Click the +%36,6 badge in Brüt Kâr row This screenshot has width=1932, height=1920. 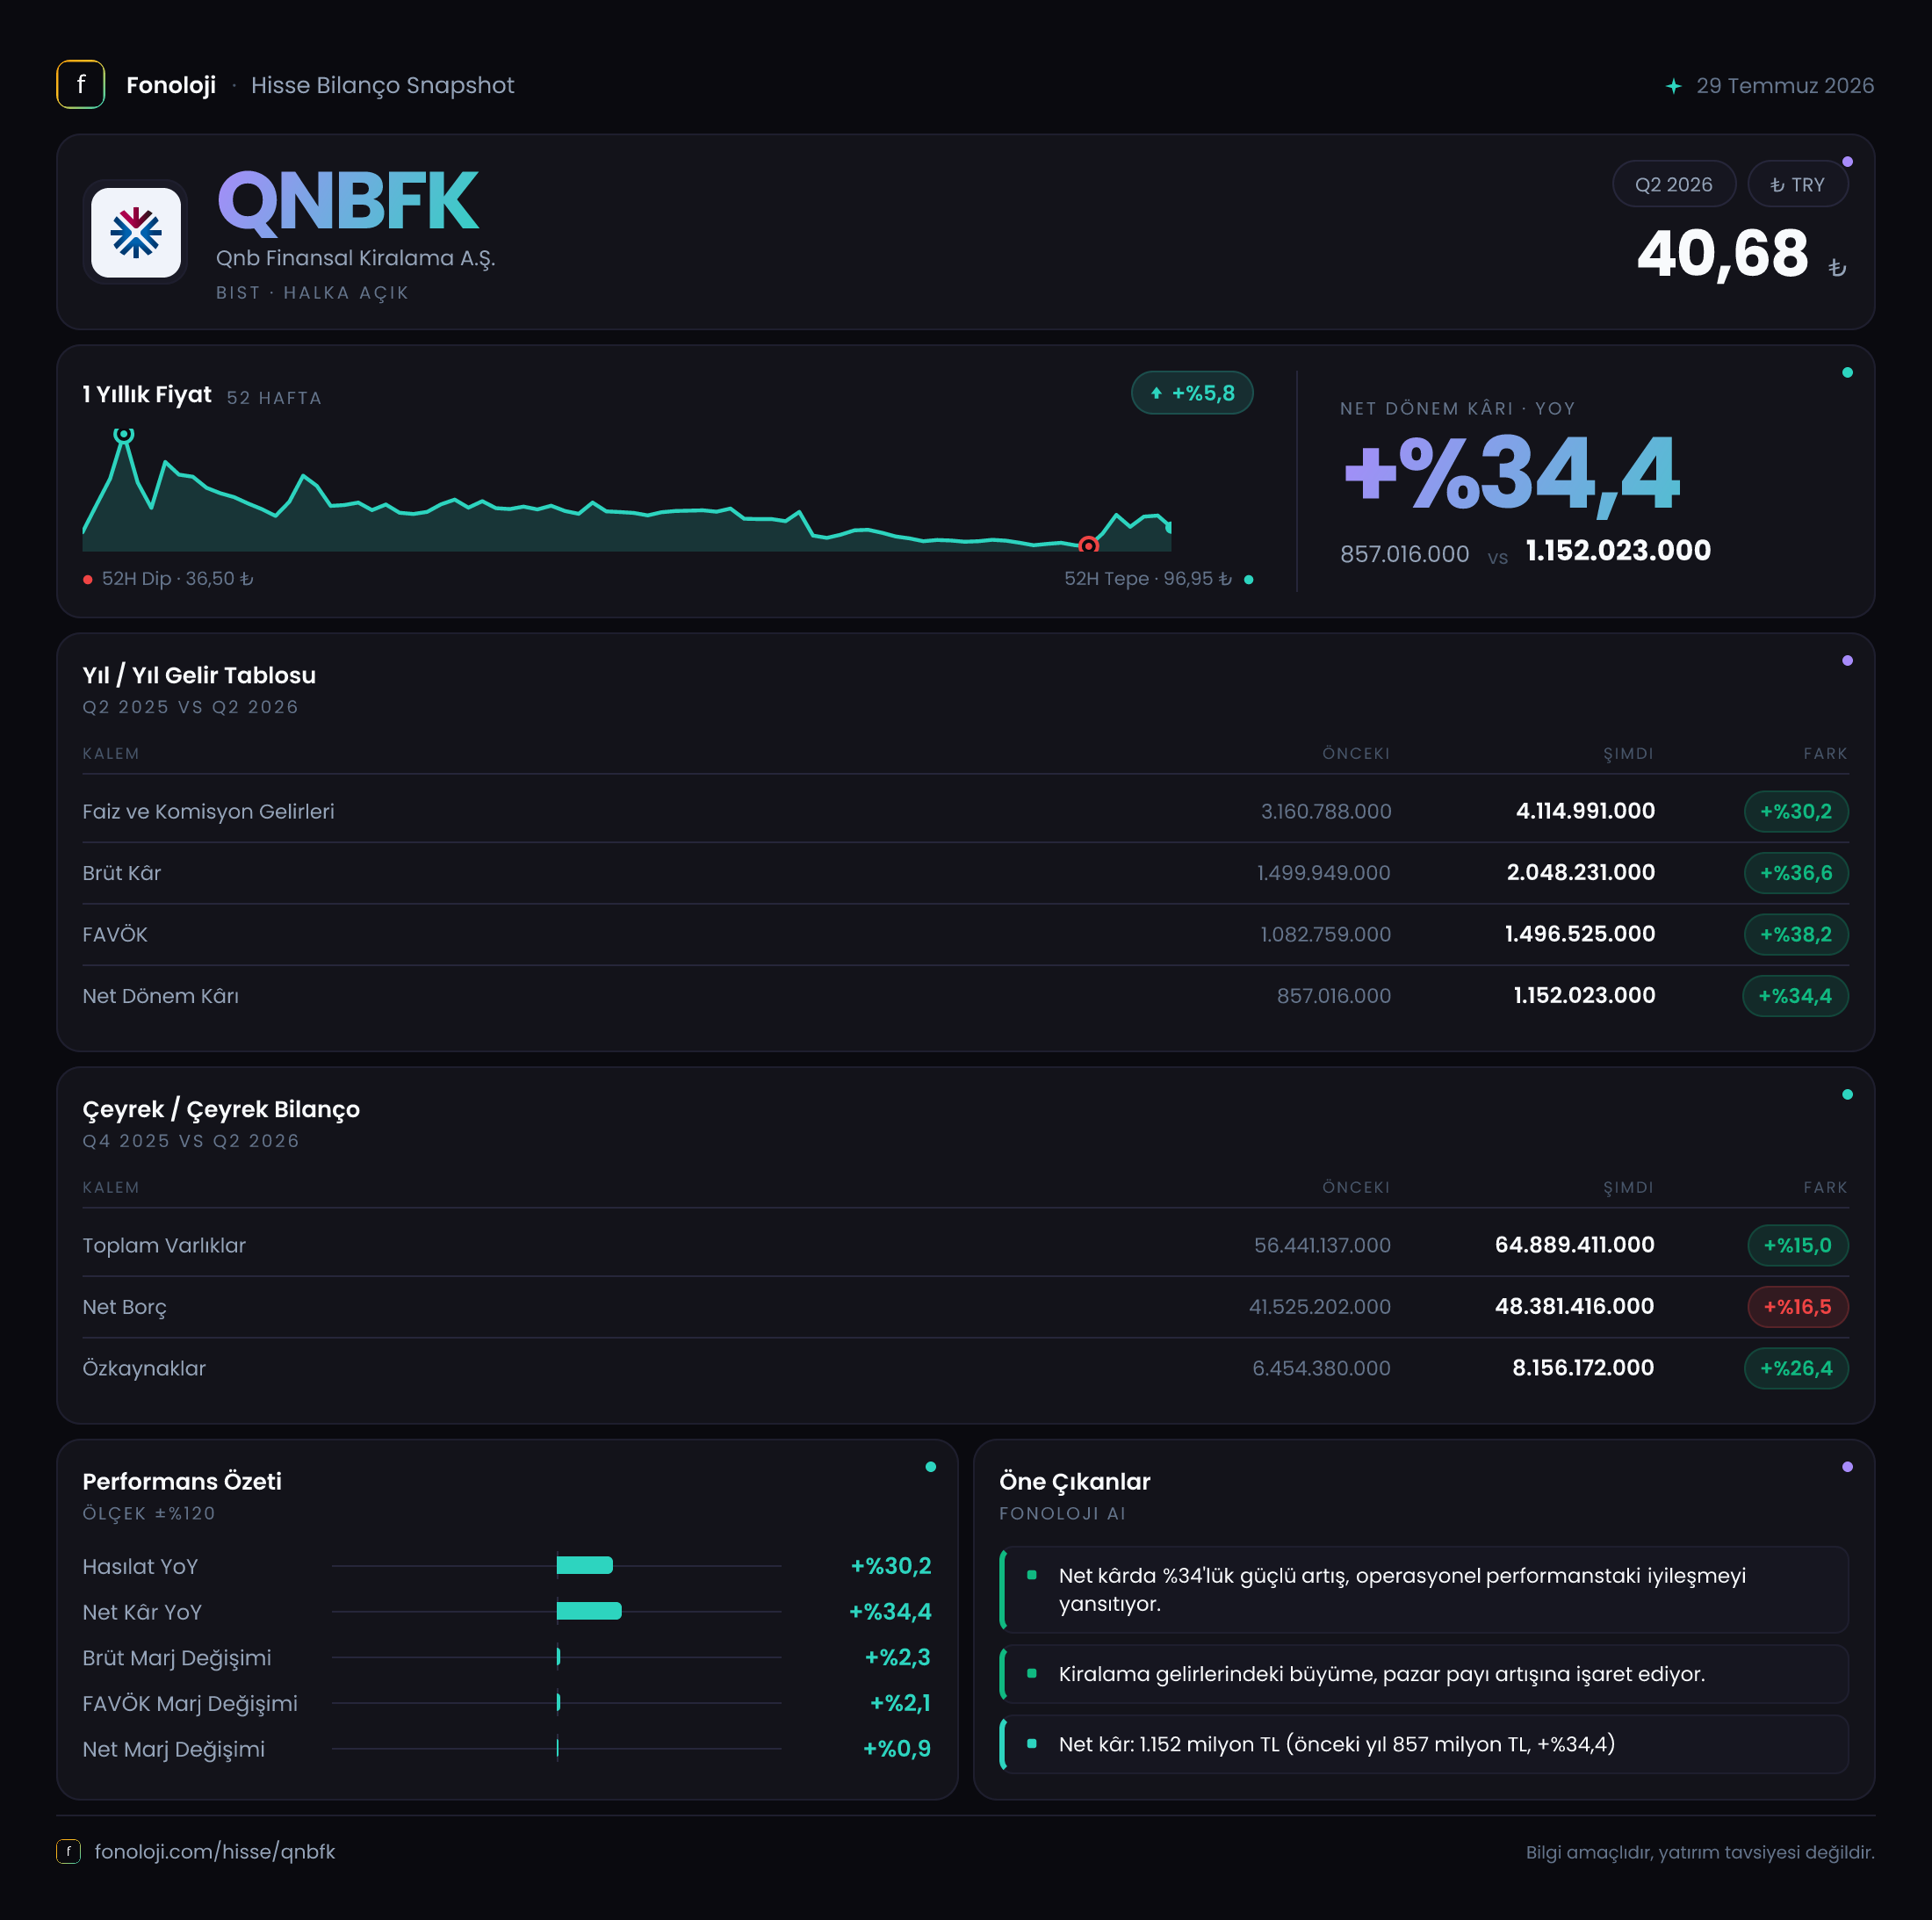click(x=1796, y=873)
